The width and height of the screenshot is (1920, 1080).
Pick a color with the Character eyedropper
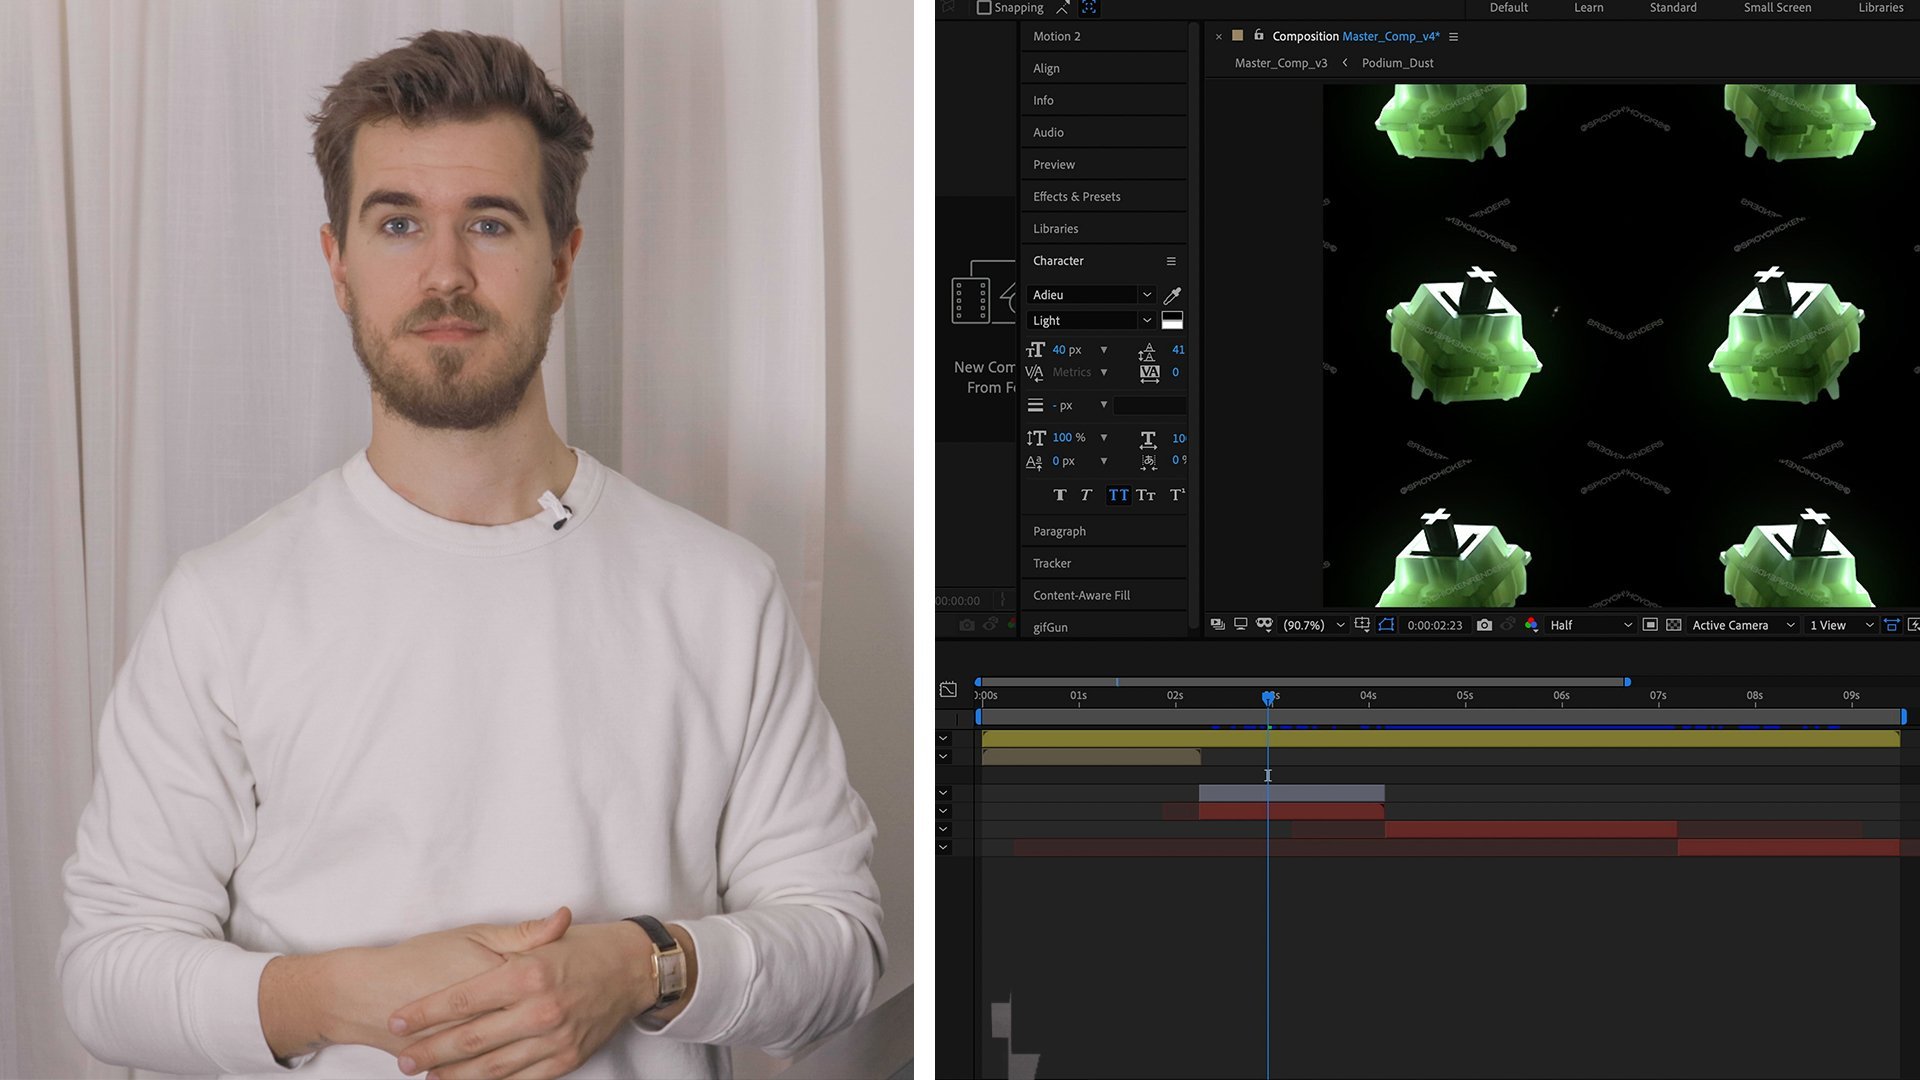pos(1172,295)
